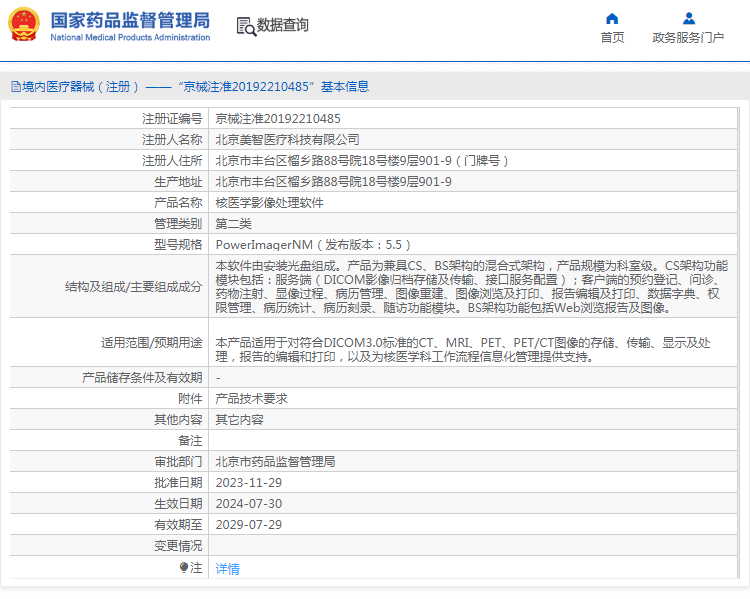Click the 型号规格 row label
This screenshot has width=750, height=599.
point(178,245)
